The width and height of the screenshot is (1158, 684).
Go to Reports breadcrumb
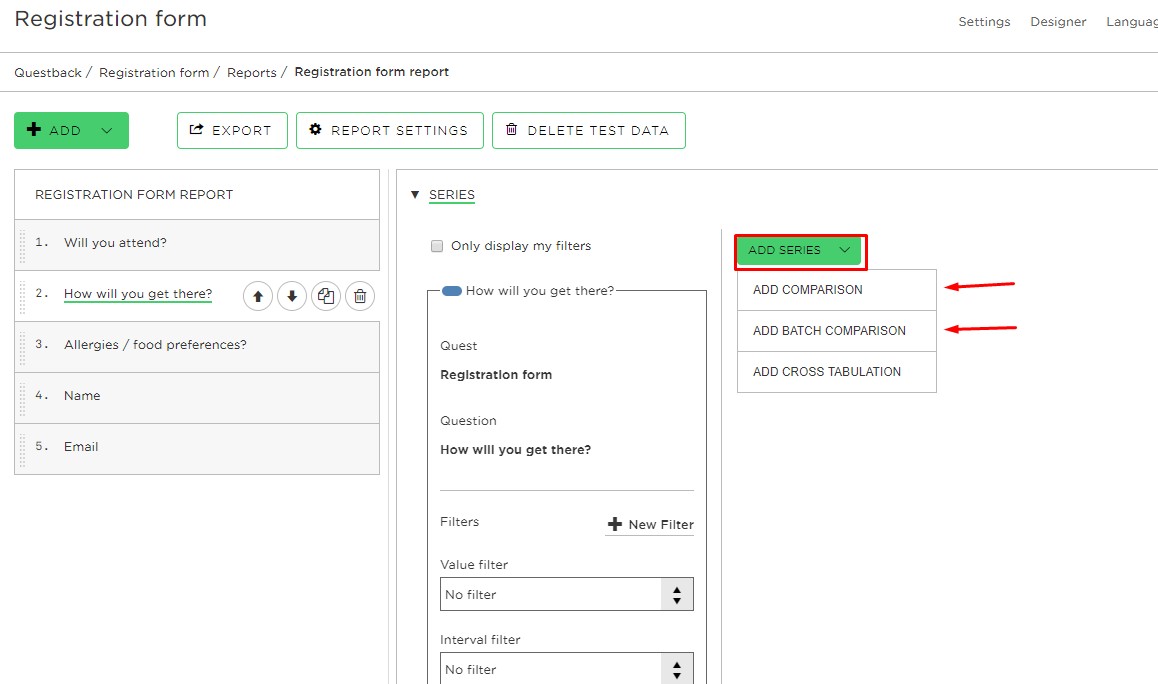[x=251, y=72]
